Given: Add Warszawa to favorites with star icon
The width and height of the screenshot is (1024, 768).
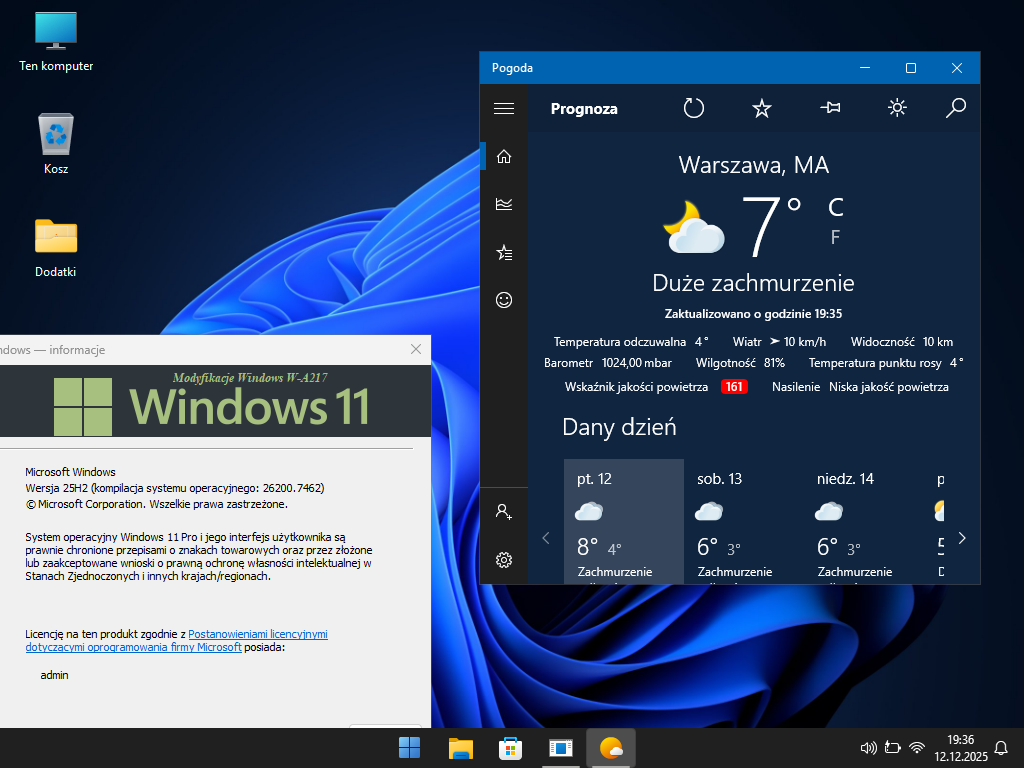Looking at the screenshot, I should click(762, 108).
